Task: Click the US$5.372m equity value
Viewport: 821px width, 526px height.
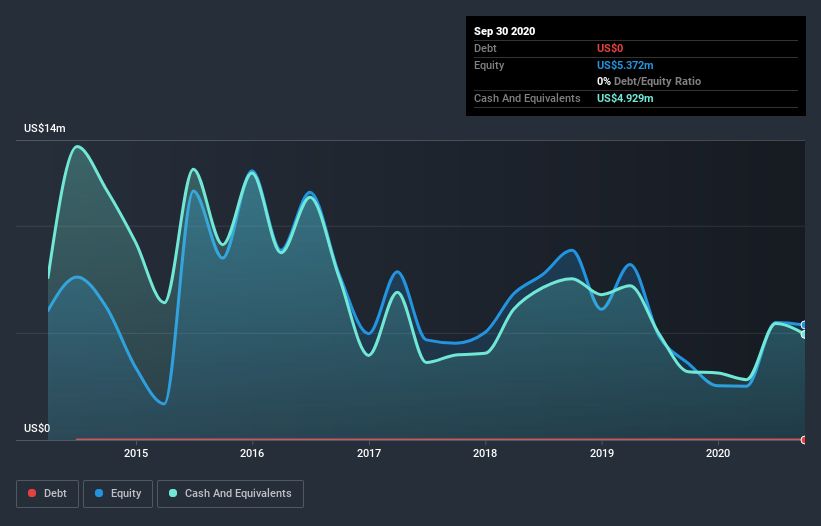Action: click(x=625, y=65)
